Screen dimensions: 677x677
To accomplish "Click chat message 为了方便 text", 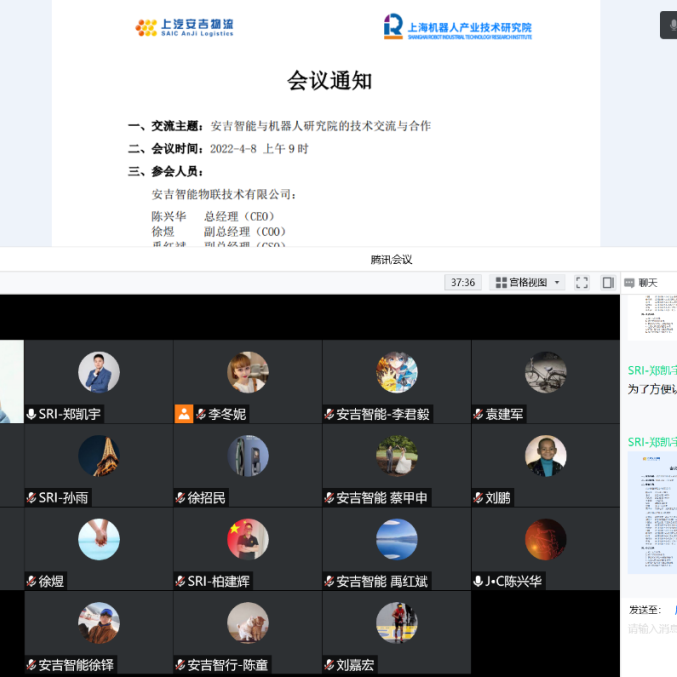I will pyautogui.click(x=652, y=389).
